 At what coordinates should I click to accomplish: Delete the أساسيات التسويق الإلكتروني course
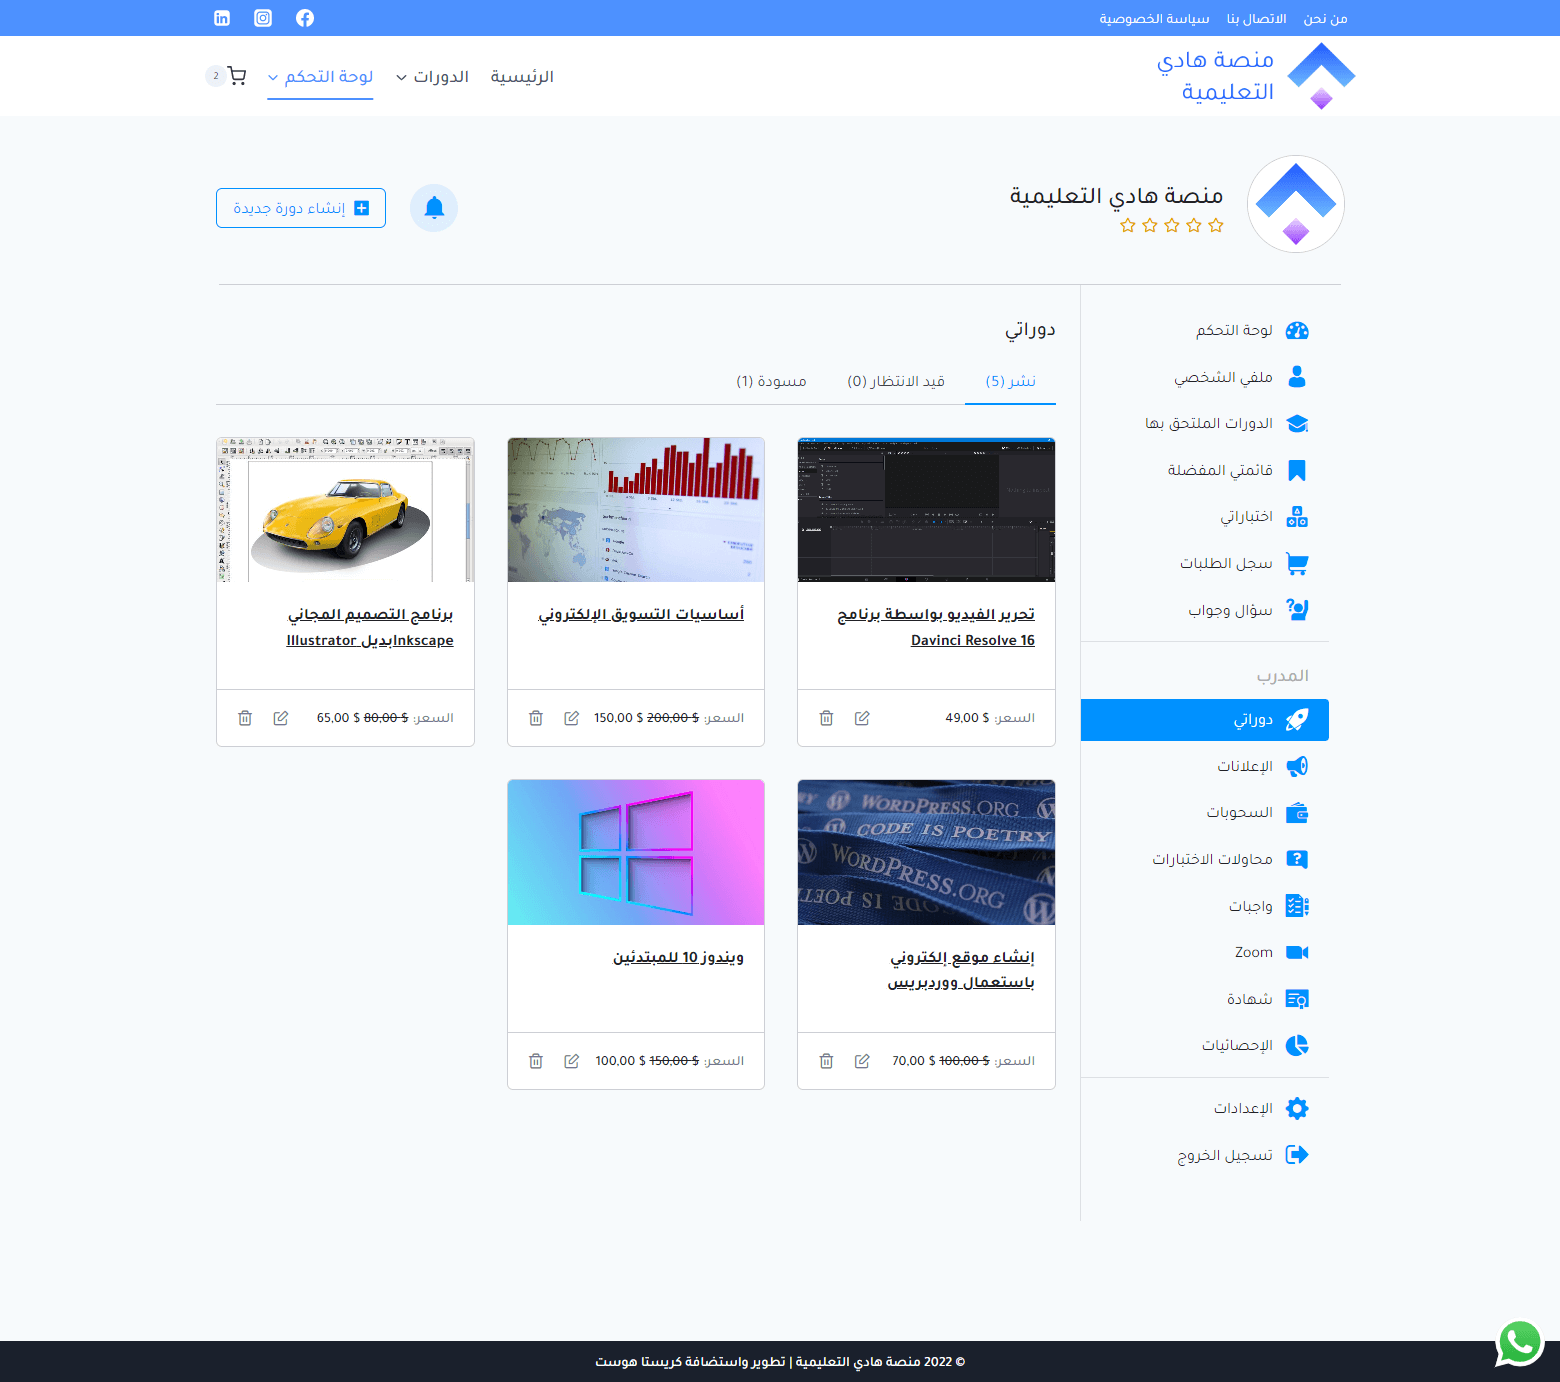536,718
